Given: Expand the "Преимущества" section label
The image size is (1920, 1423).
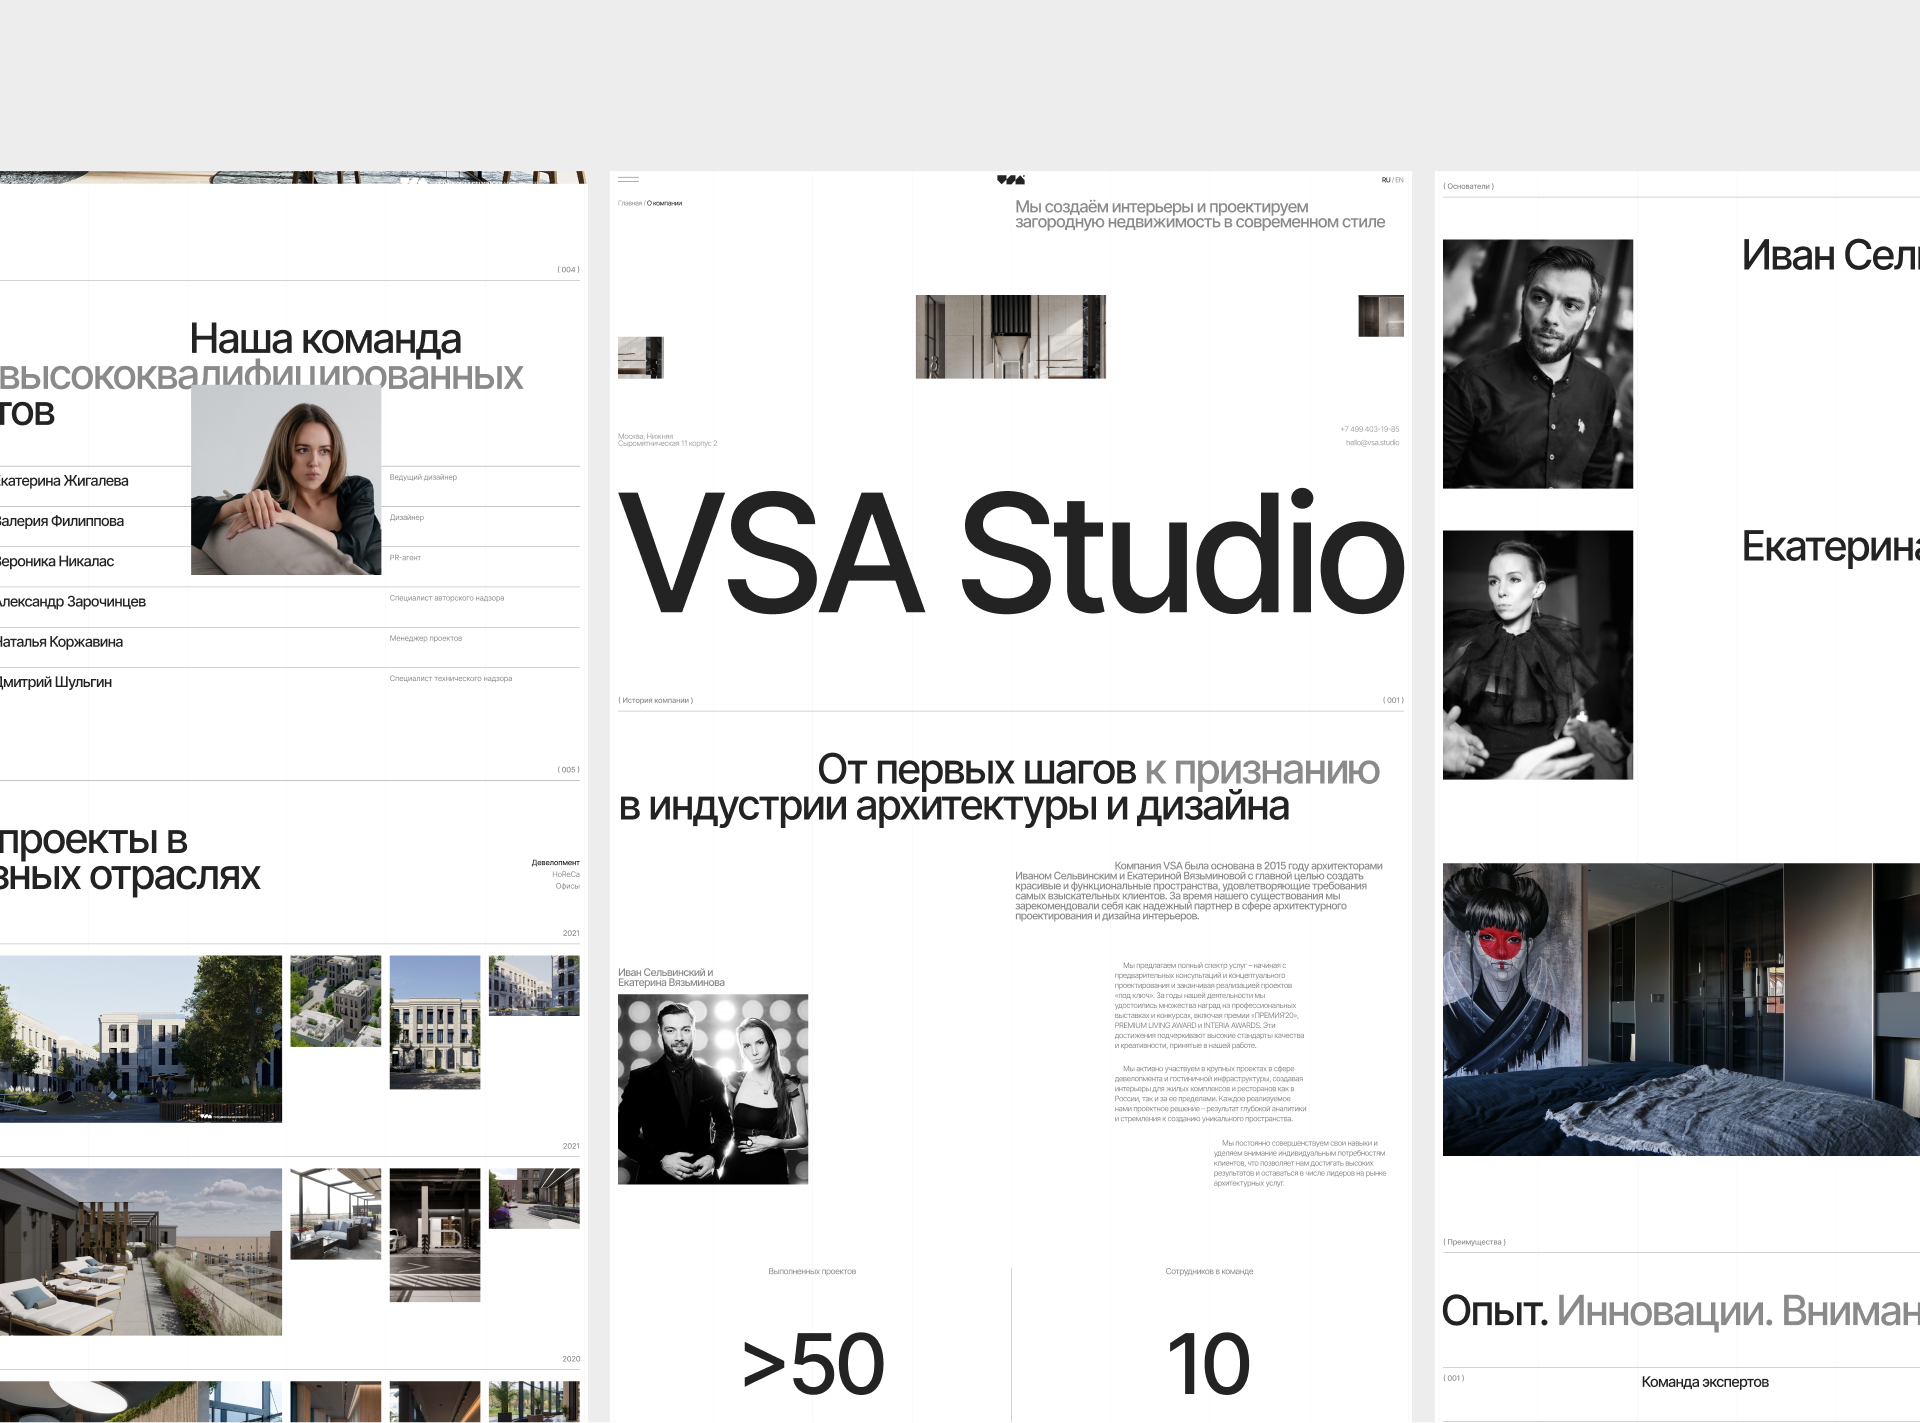Looking at the screenshot, I should (x=1473, y=1242).
